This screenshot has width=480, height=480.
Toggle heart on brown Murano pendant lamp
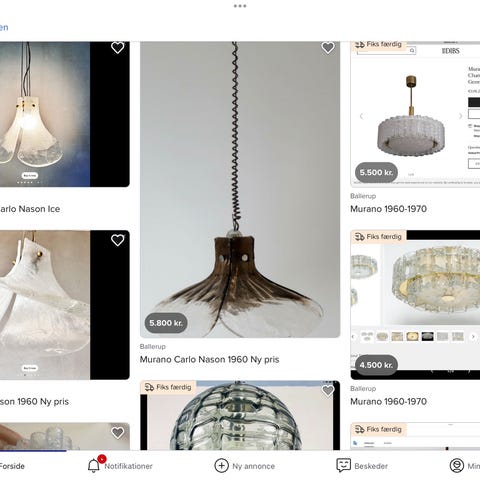tap(328, 48)
